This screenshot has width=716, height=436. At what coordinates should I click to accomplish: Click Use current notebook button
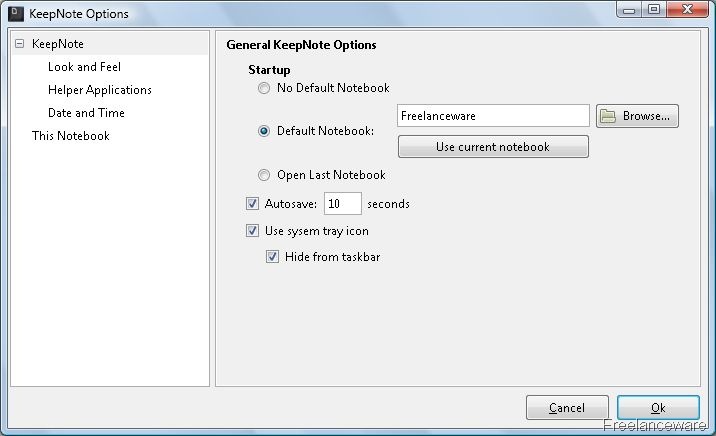pyautogui.click(x=493, y=147)
